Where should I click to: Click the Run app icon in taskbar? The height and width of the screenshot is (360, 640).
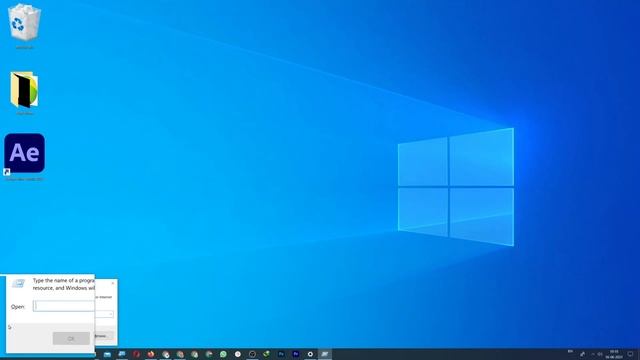(x=325, y=354)
